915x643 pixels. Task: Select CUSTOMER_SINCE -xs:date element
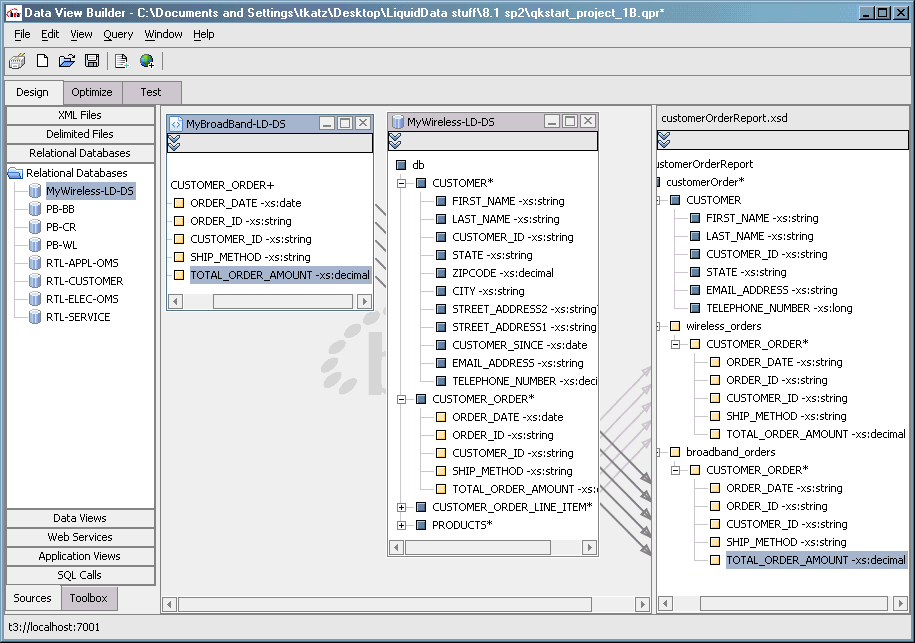point(519,345)
